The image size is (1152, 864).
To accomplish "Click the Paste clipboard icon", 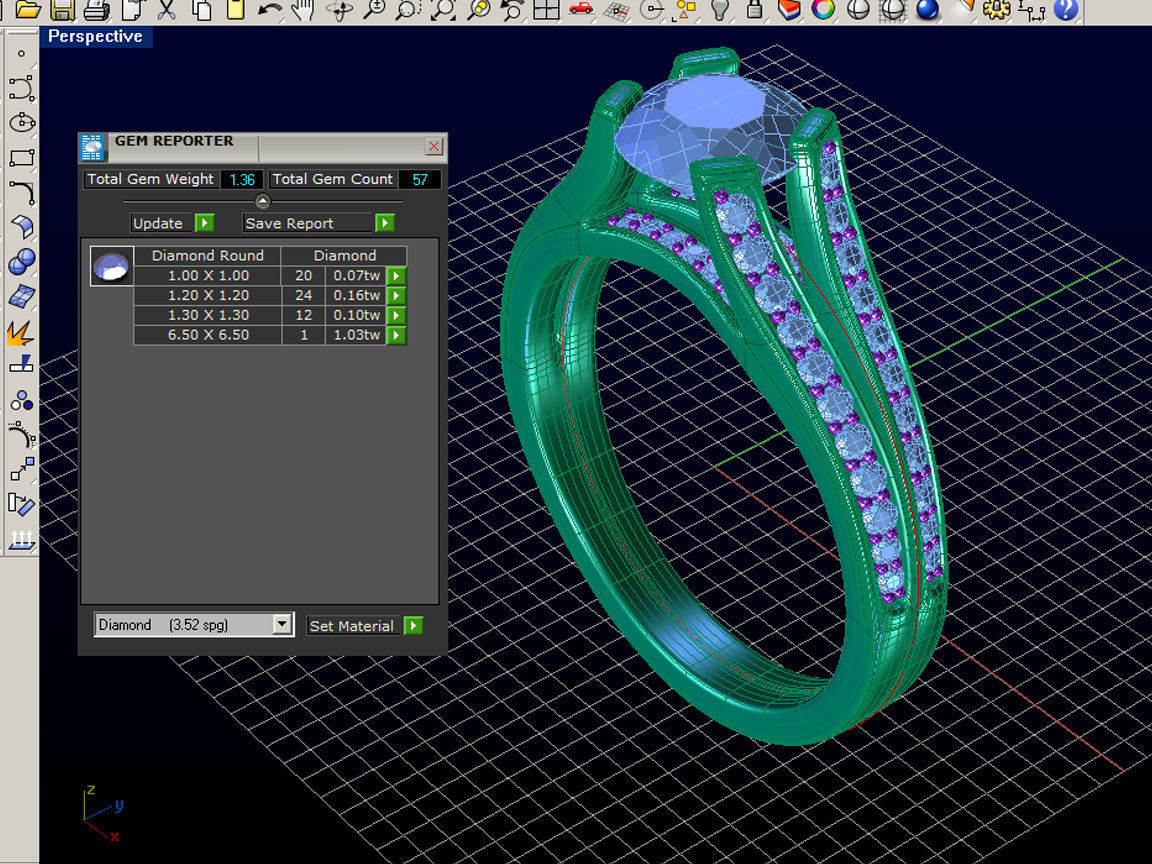I will (x=236, y=10).
